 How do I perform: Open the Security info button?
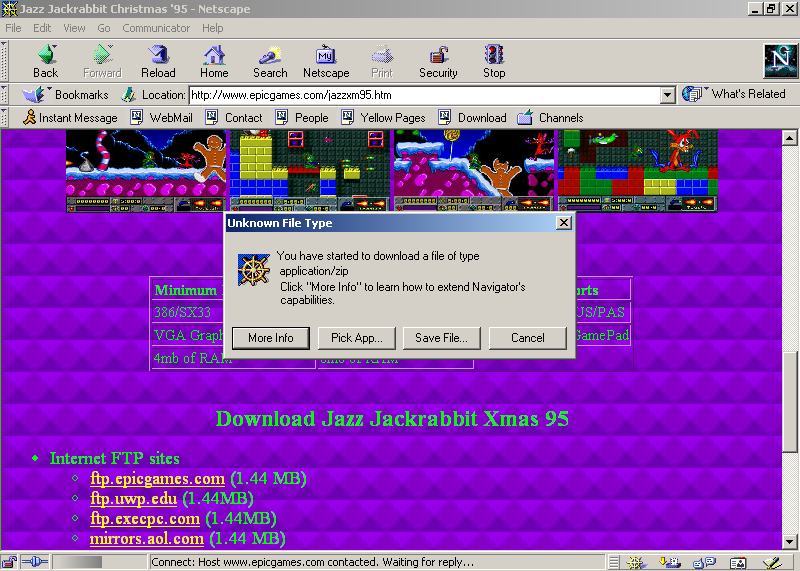click(x=438, y=61)
